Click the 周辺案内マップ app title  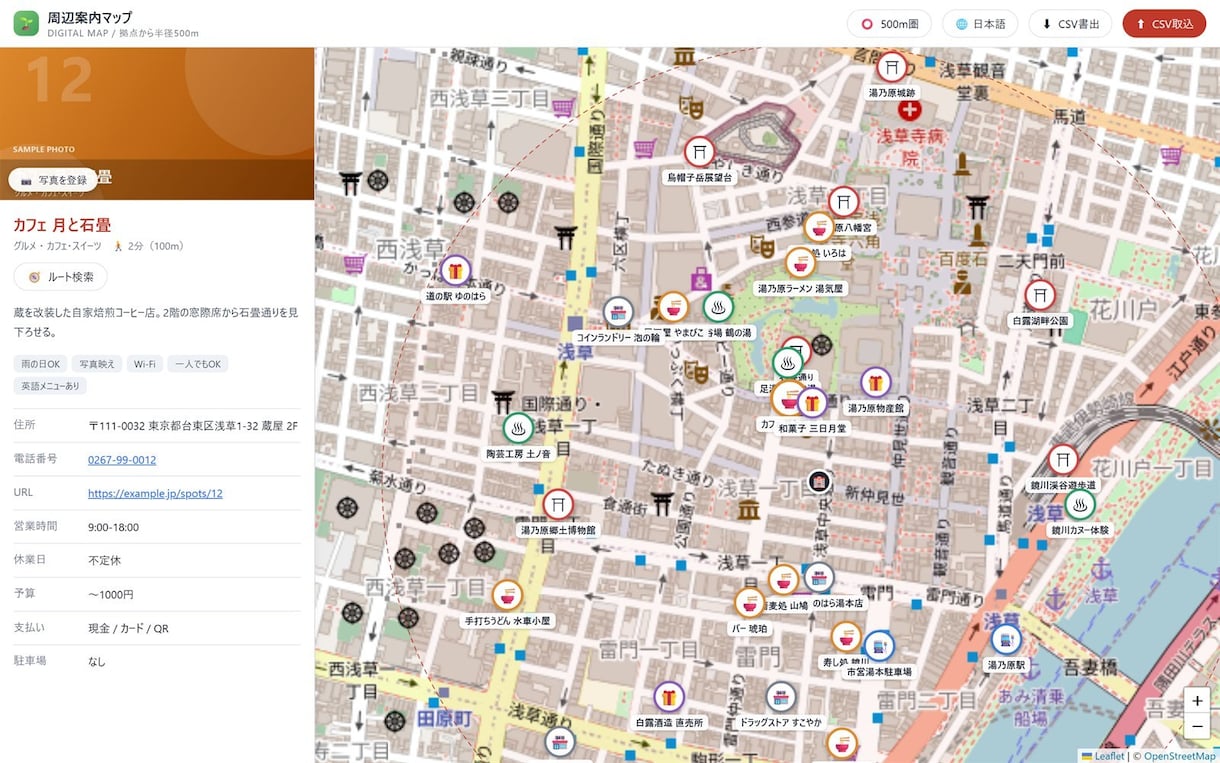[x=90, y=17]
